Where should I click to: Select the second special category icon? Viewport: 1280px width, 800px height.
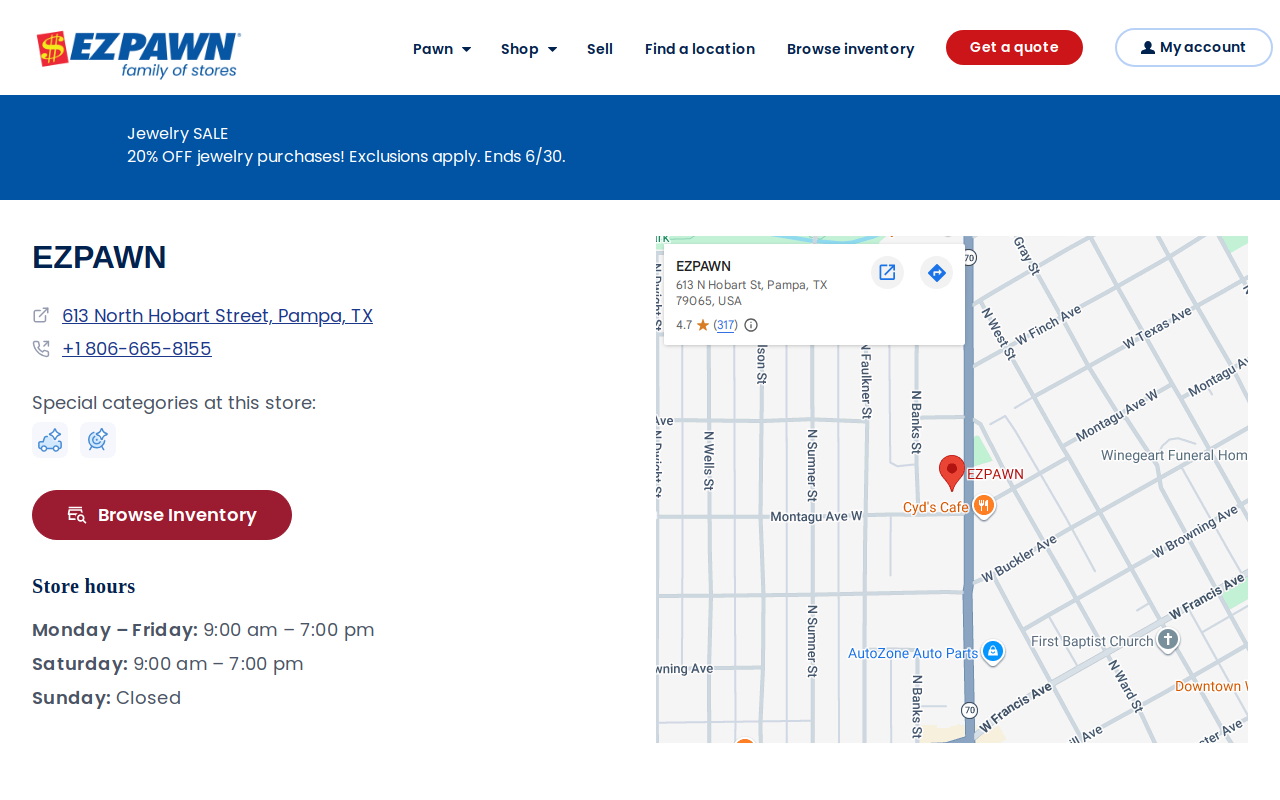point(98,440)
